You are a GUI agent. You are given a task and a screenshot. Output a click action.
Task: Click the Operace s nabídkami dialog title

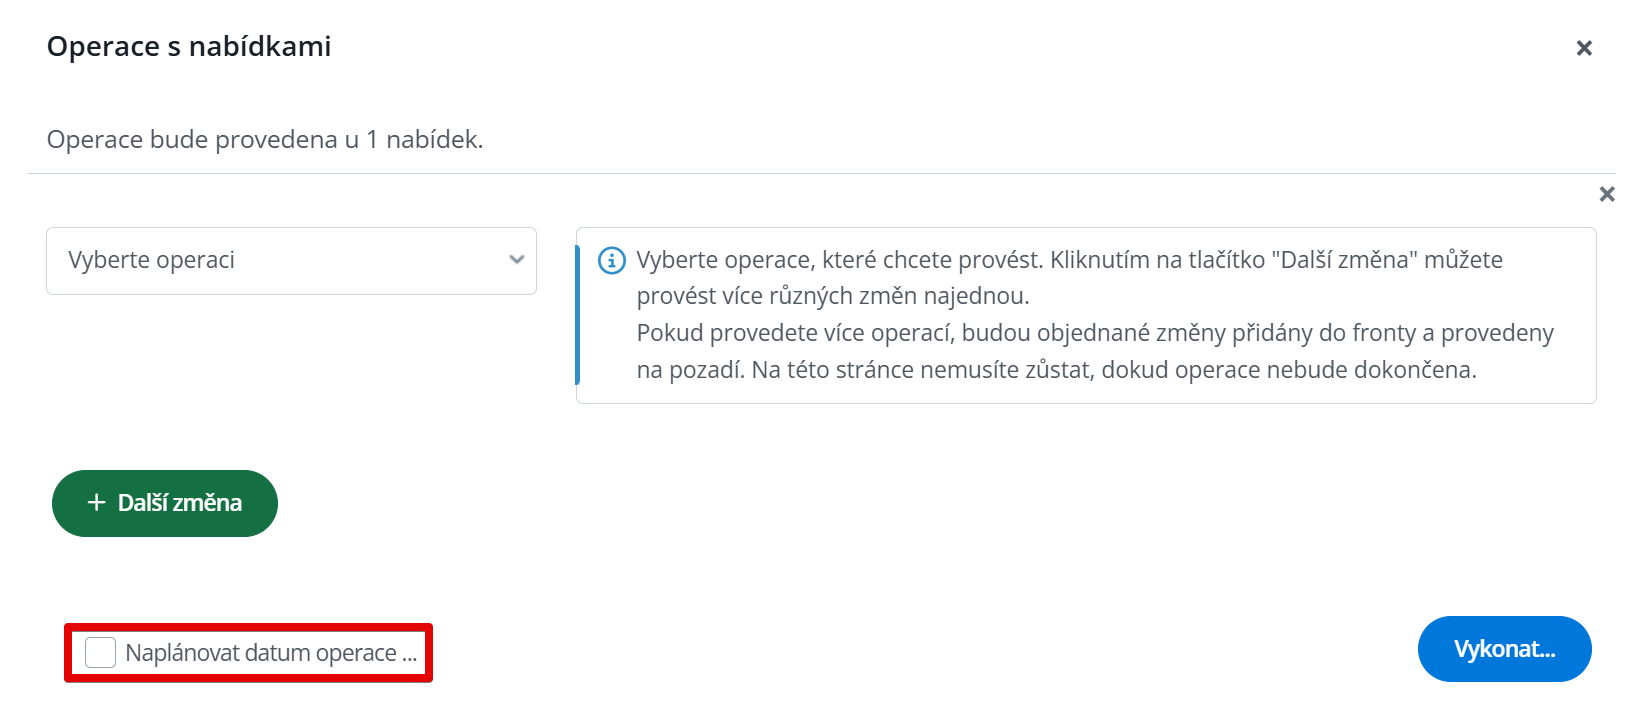point(189,47)
